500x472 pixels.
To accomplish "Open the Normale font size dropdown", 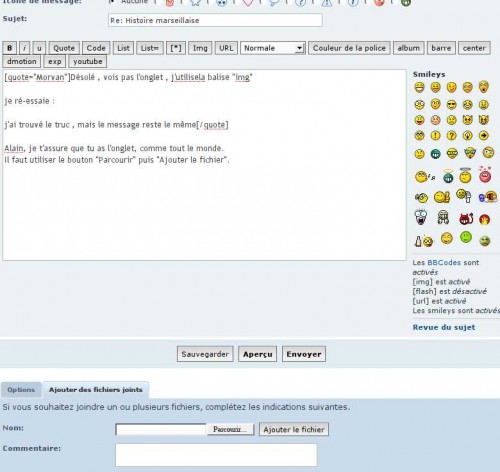I will point(272,48).
